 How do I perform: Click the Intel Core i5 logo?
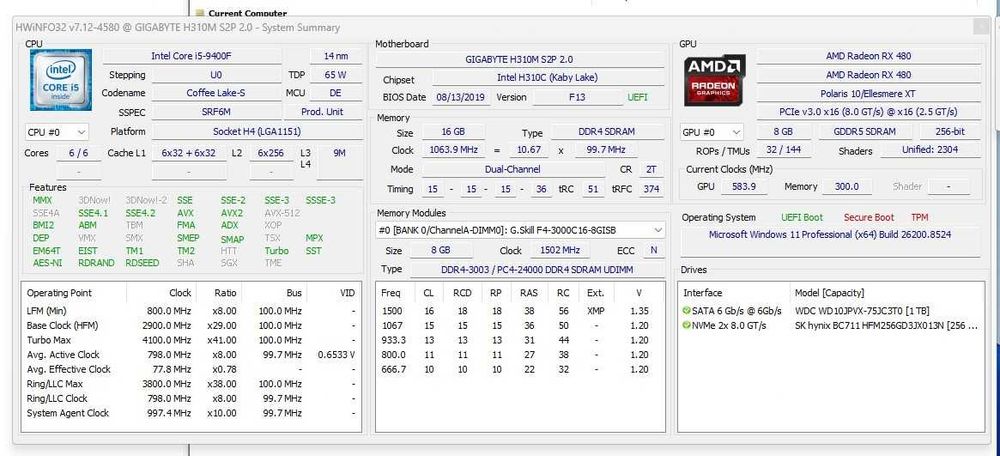[x=61, y=80]
